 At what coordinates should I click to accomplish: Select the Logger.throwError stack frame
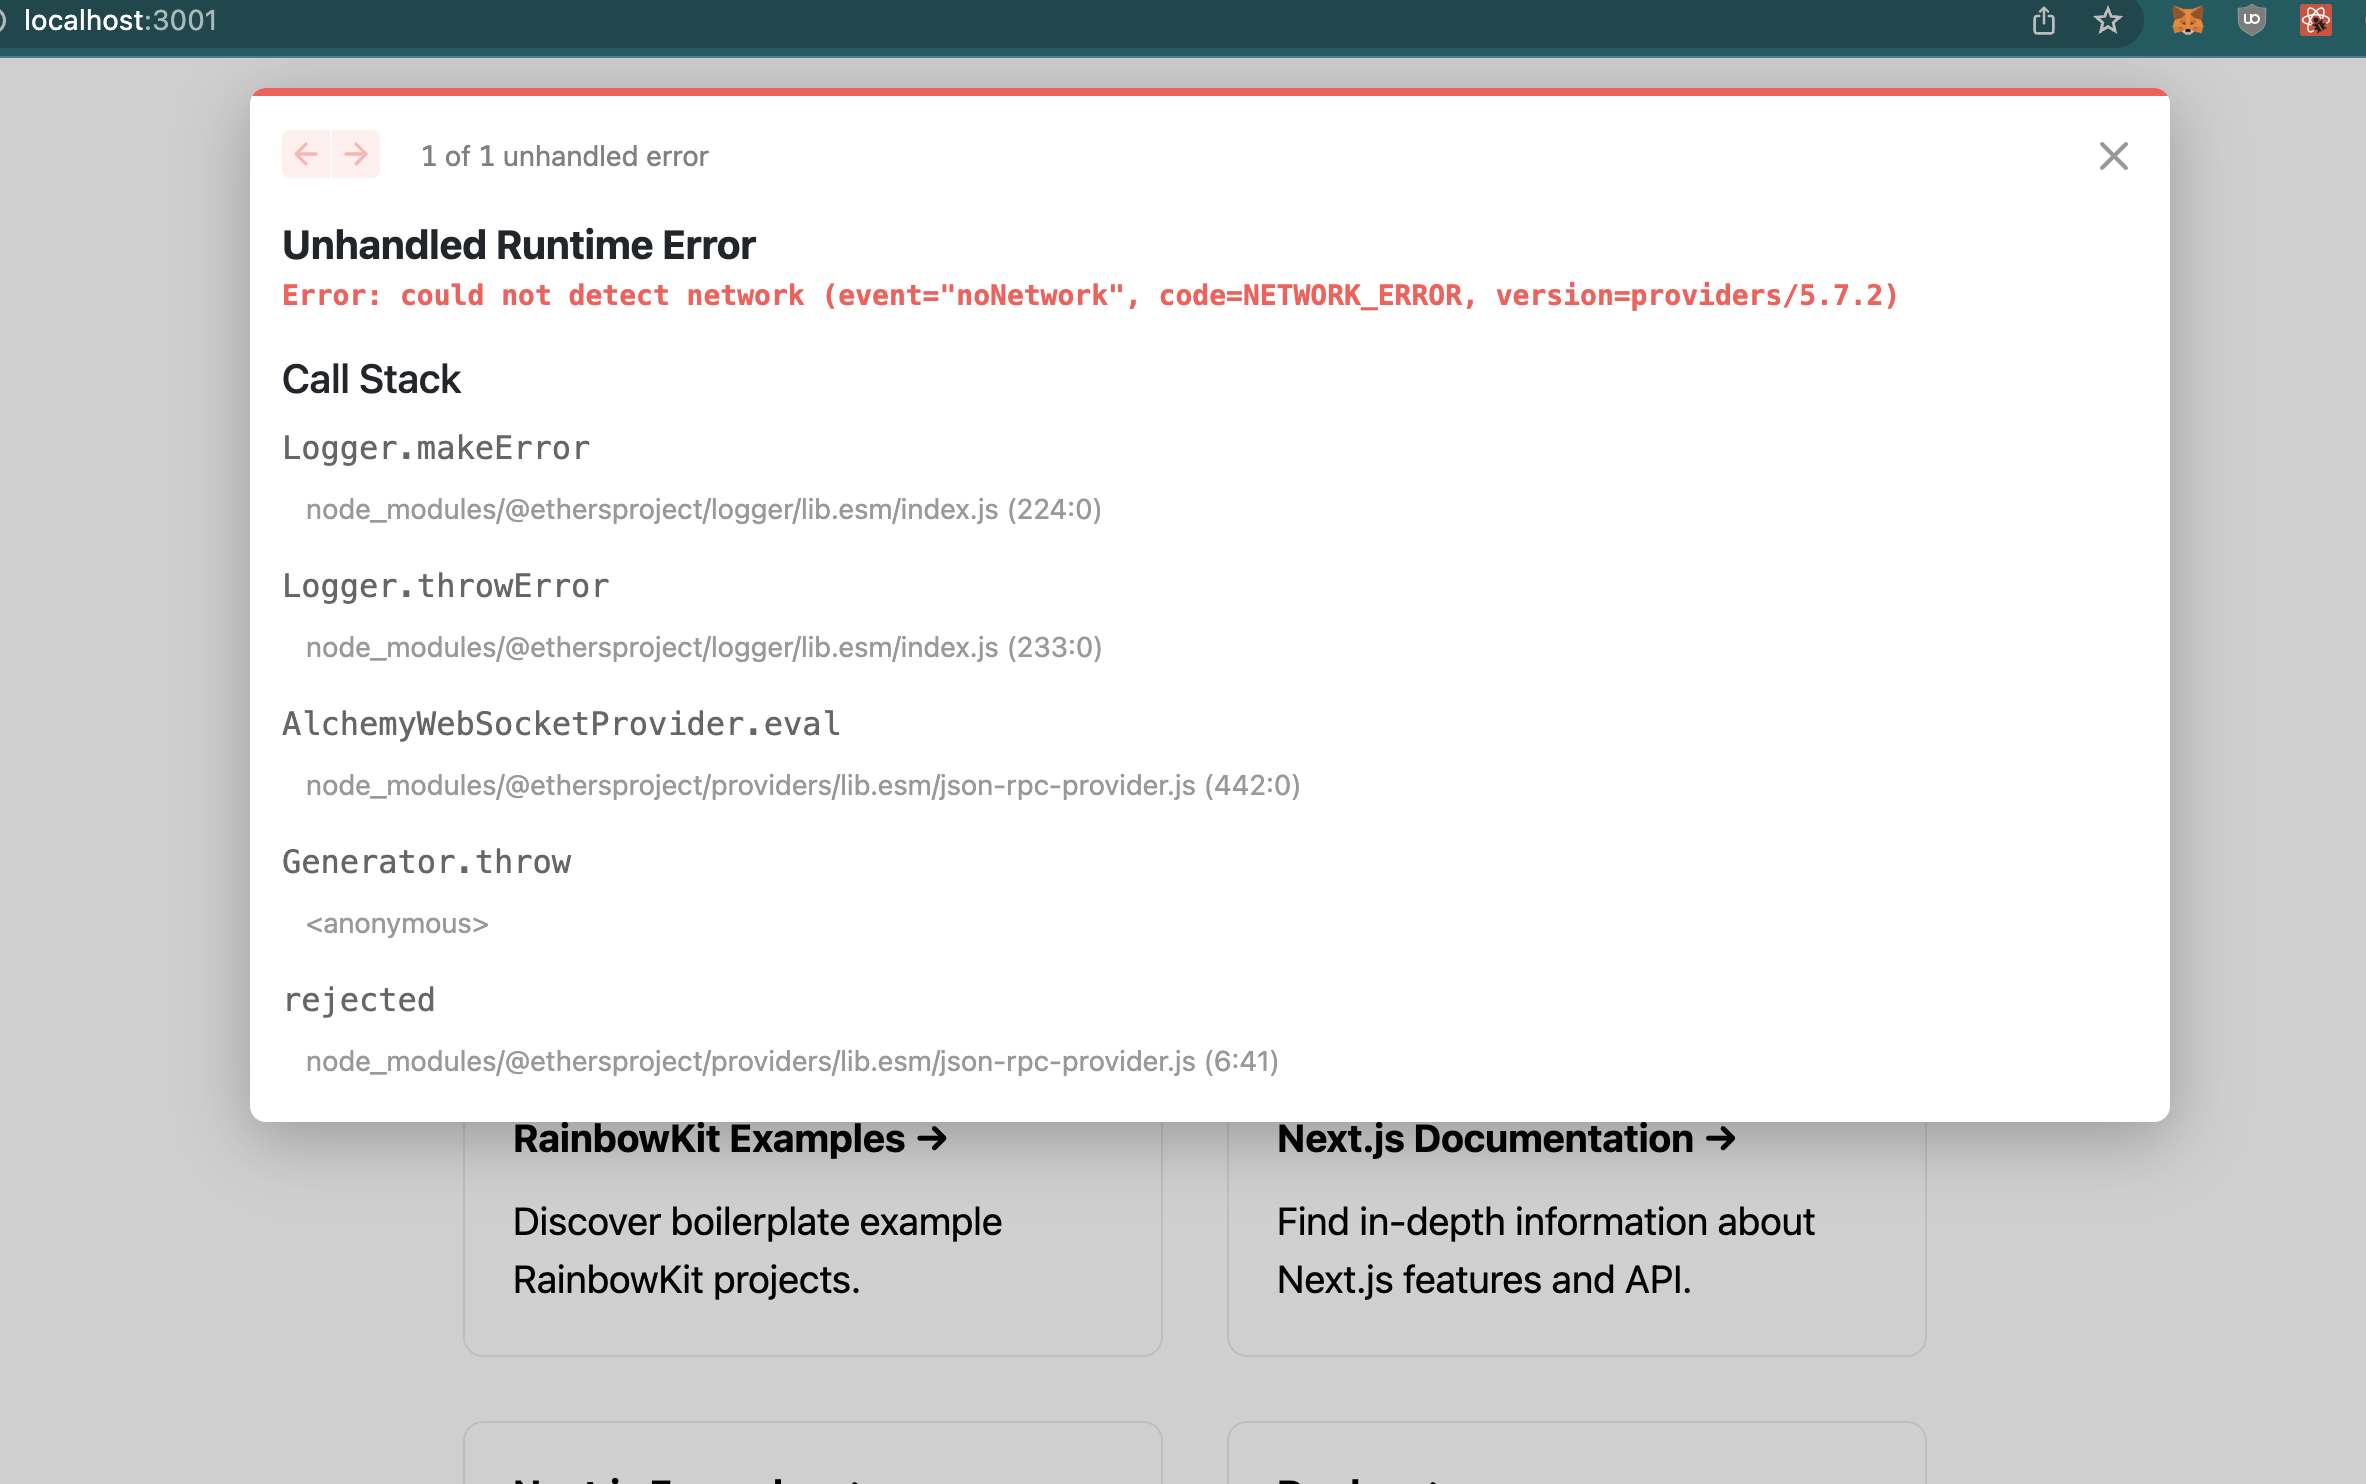click(445, 586)
